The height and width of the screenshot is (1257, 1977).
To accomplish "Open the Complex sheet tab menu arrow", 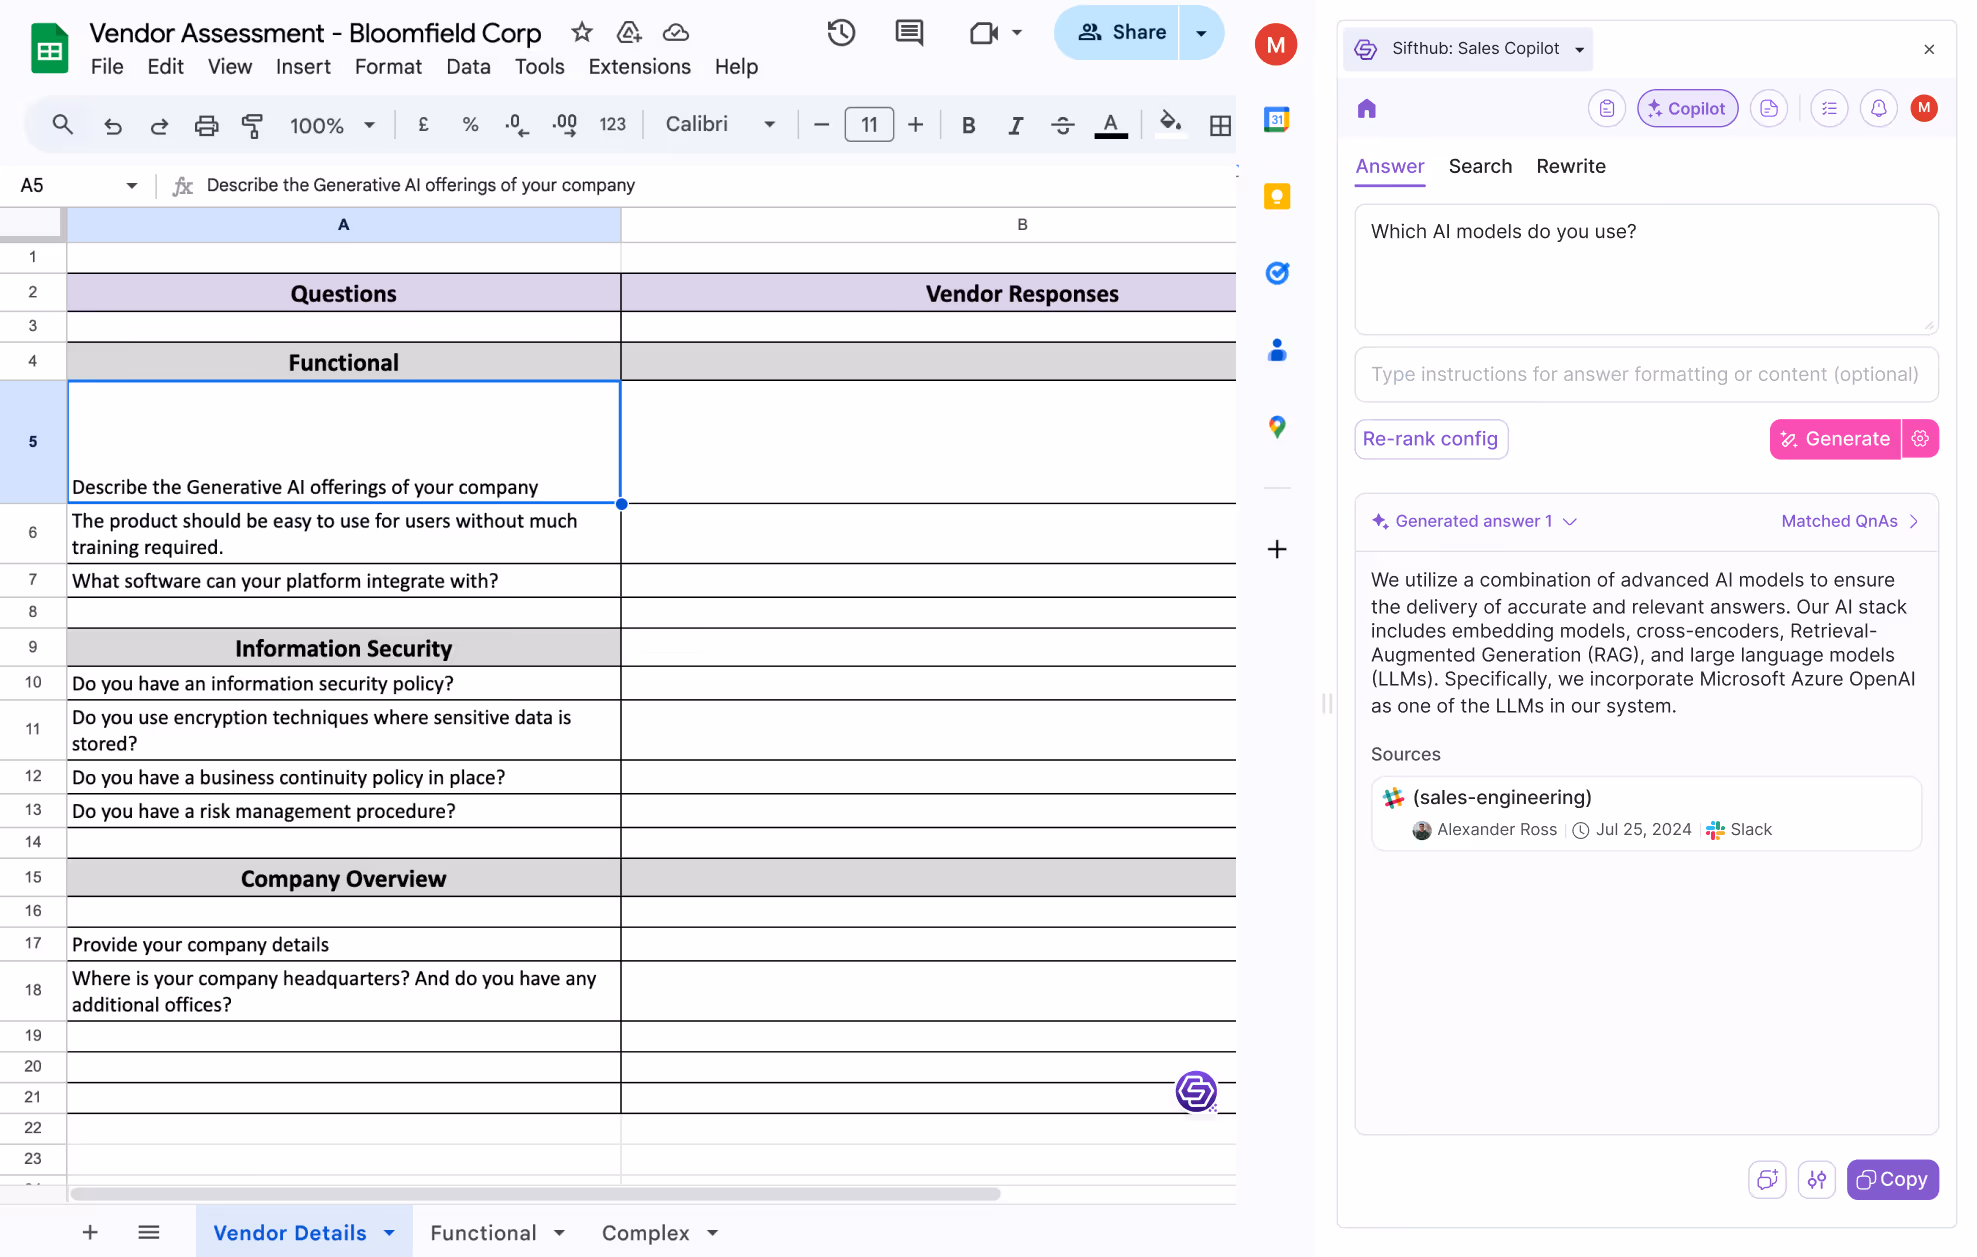I will [x=713, y=1233].
